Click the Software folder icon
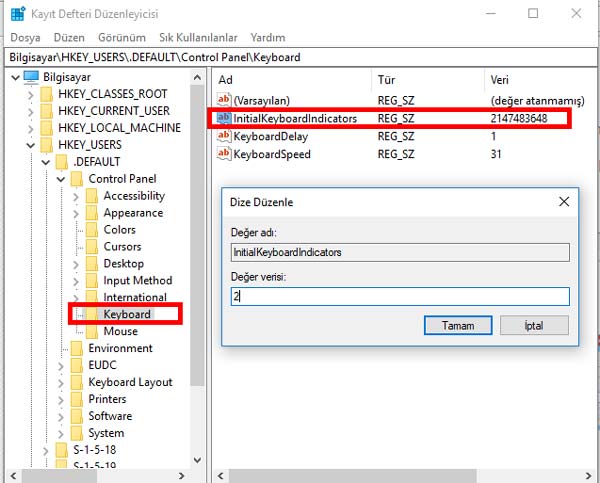Screen dimensions: 600x483 [77, 416]
